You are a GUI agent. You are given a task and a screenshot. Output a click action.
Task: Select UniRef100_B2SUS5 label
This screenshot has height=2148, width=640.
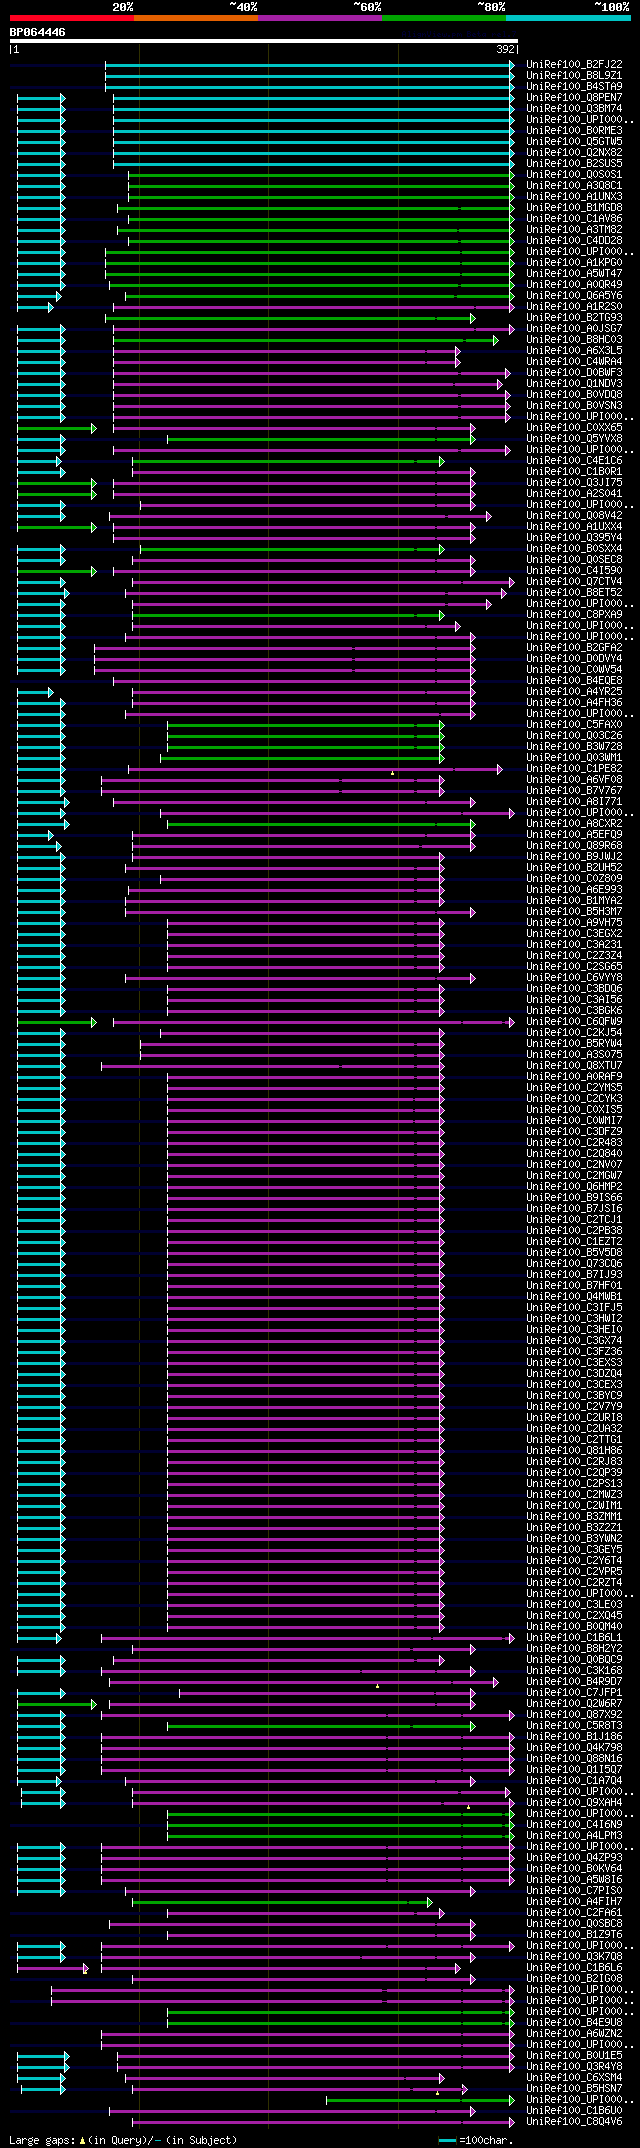[x=574, y=163]
